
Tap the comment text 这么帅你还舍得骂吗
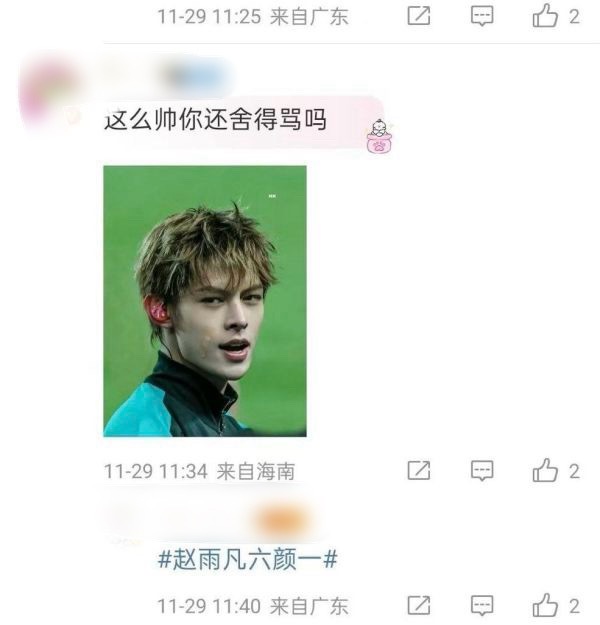(x=215, y=120)
